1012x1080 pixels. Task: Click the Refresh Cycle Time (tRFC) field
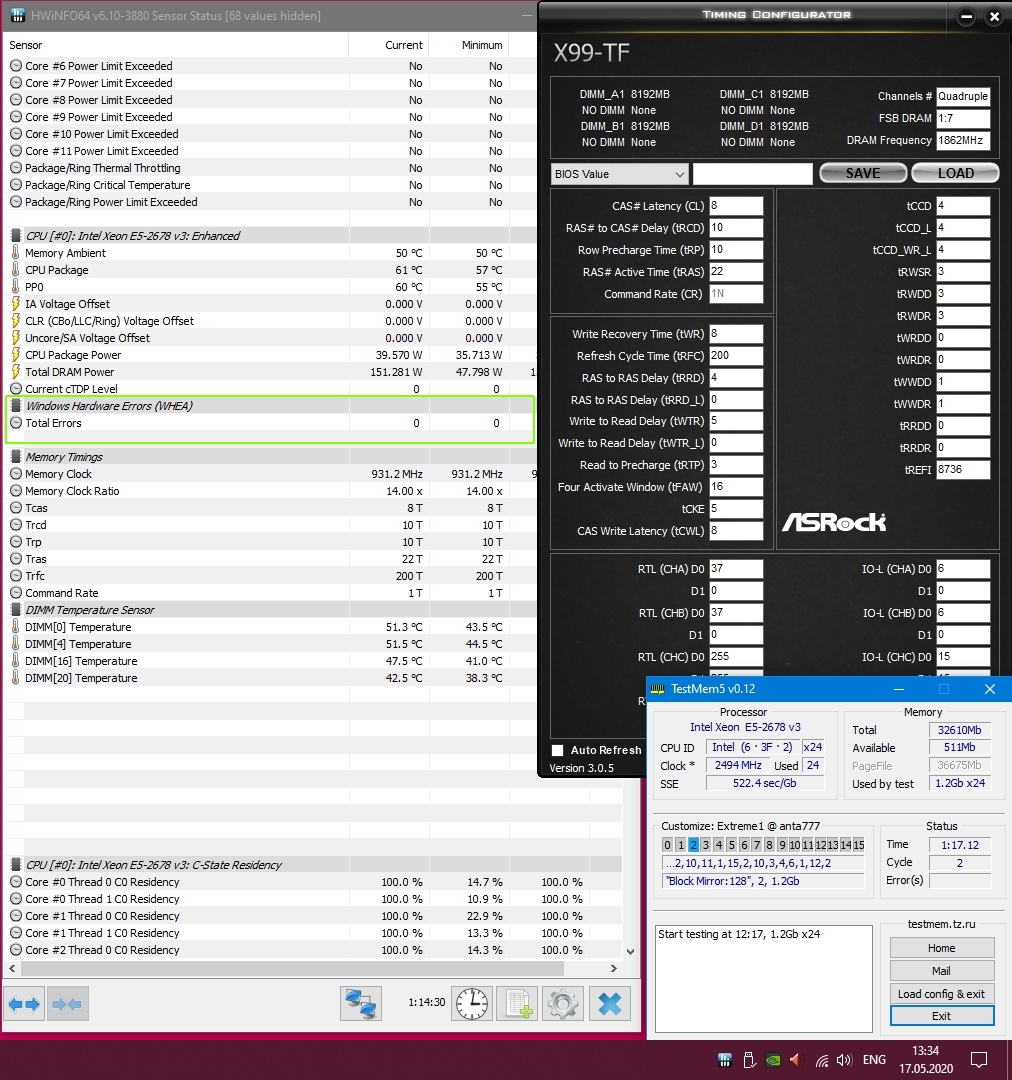[x=736, y=355]
